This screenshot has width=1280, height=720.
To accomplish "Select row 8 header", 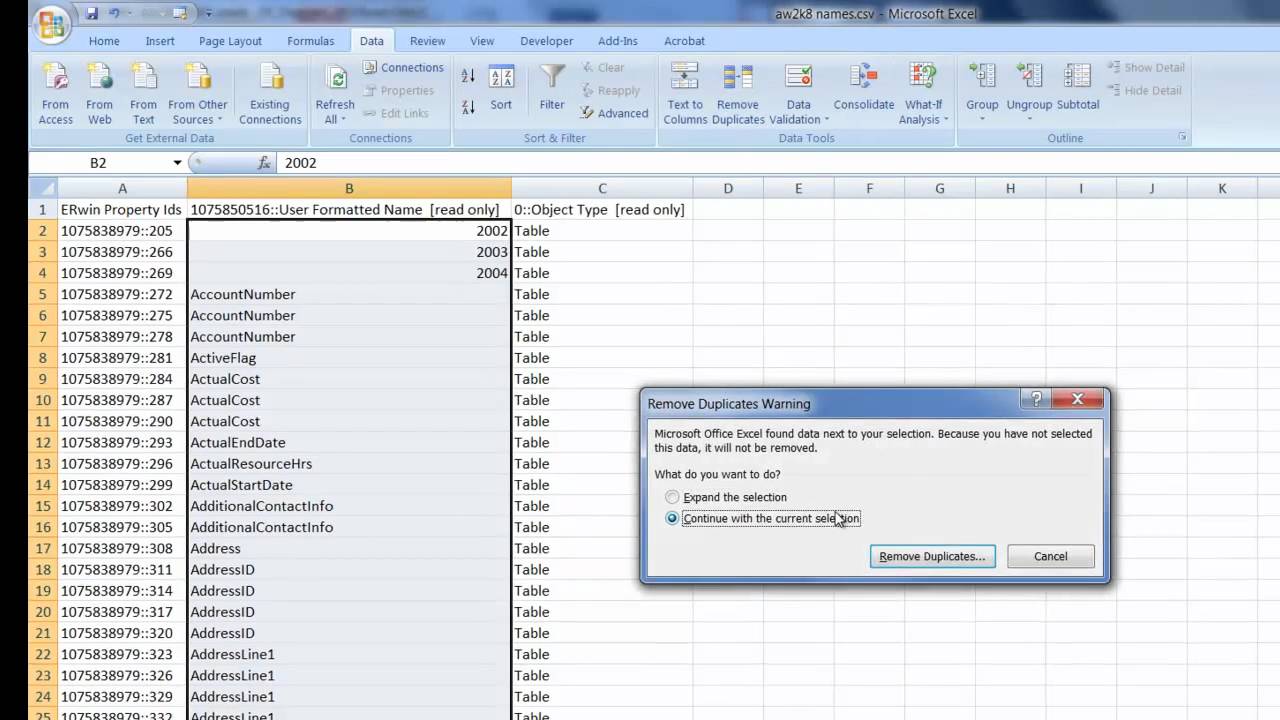I will (x=43, y=358).
